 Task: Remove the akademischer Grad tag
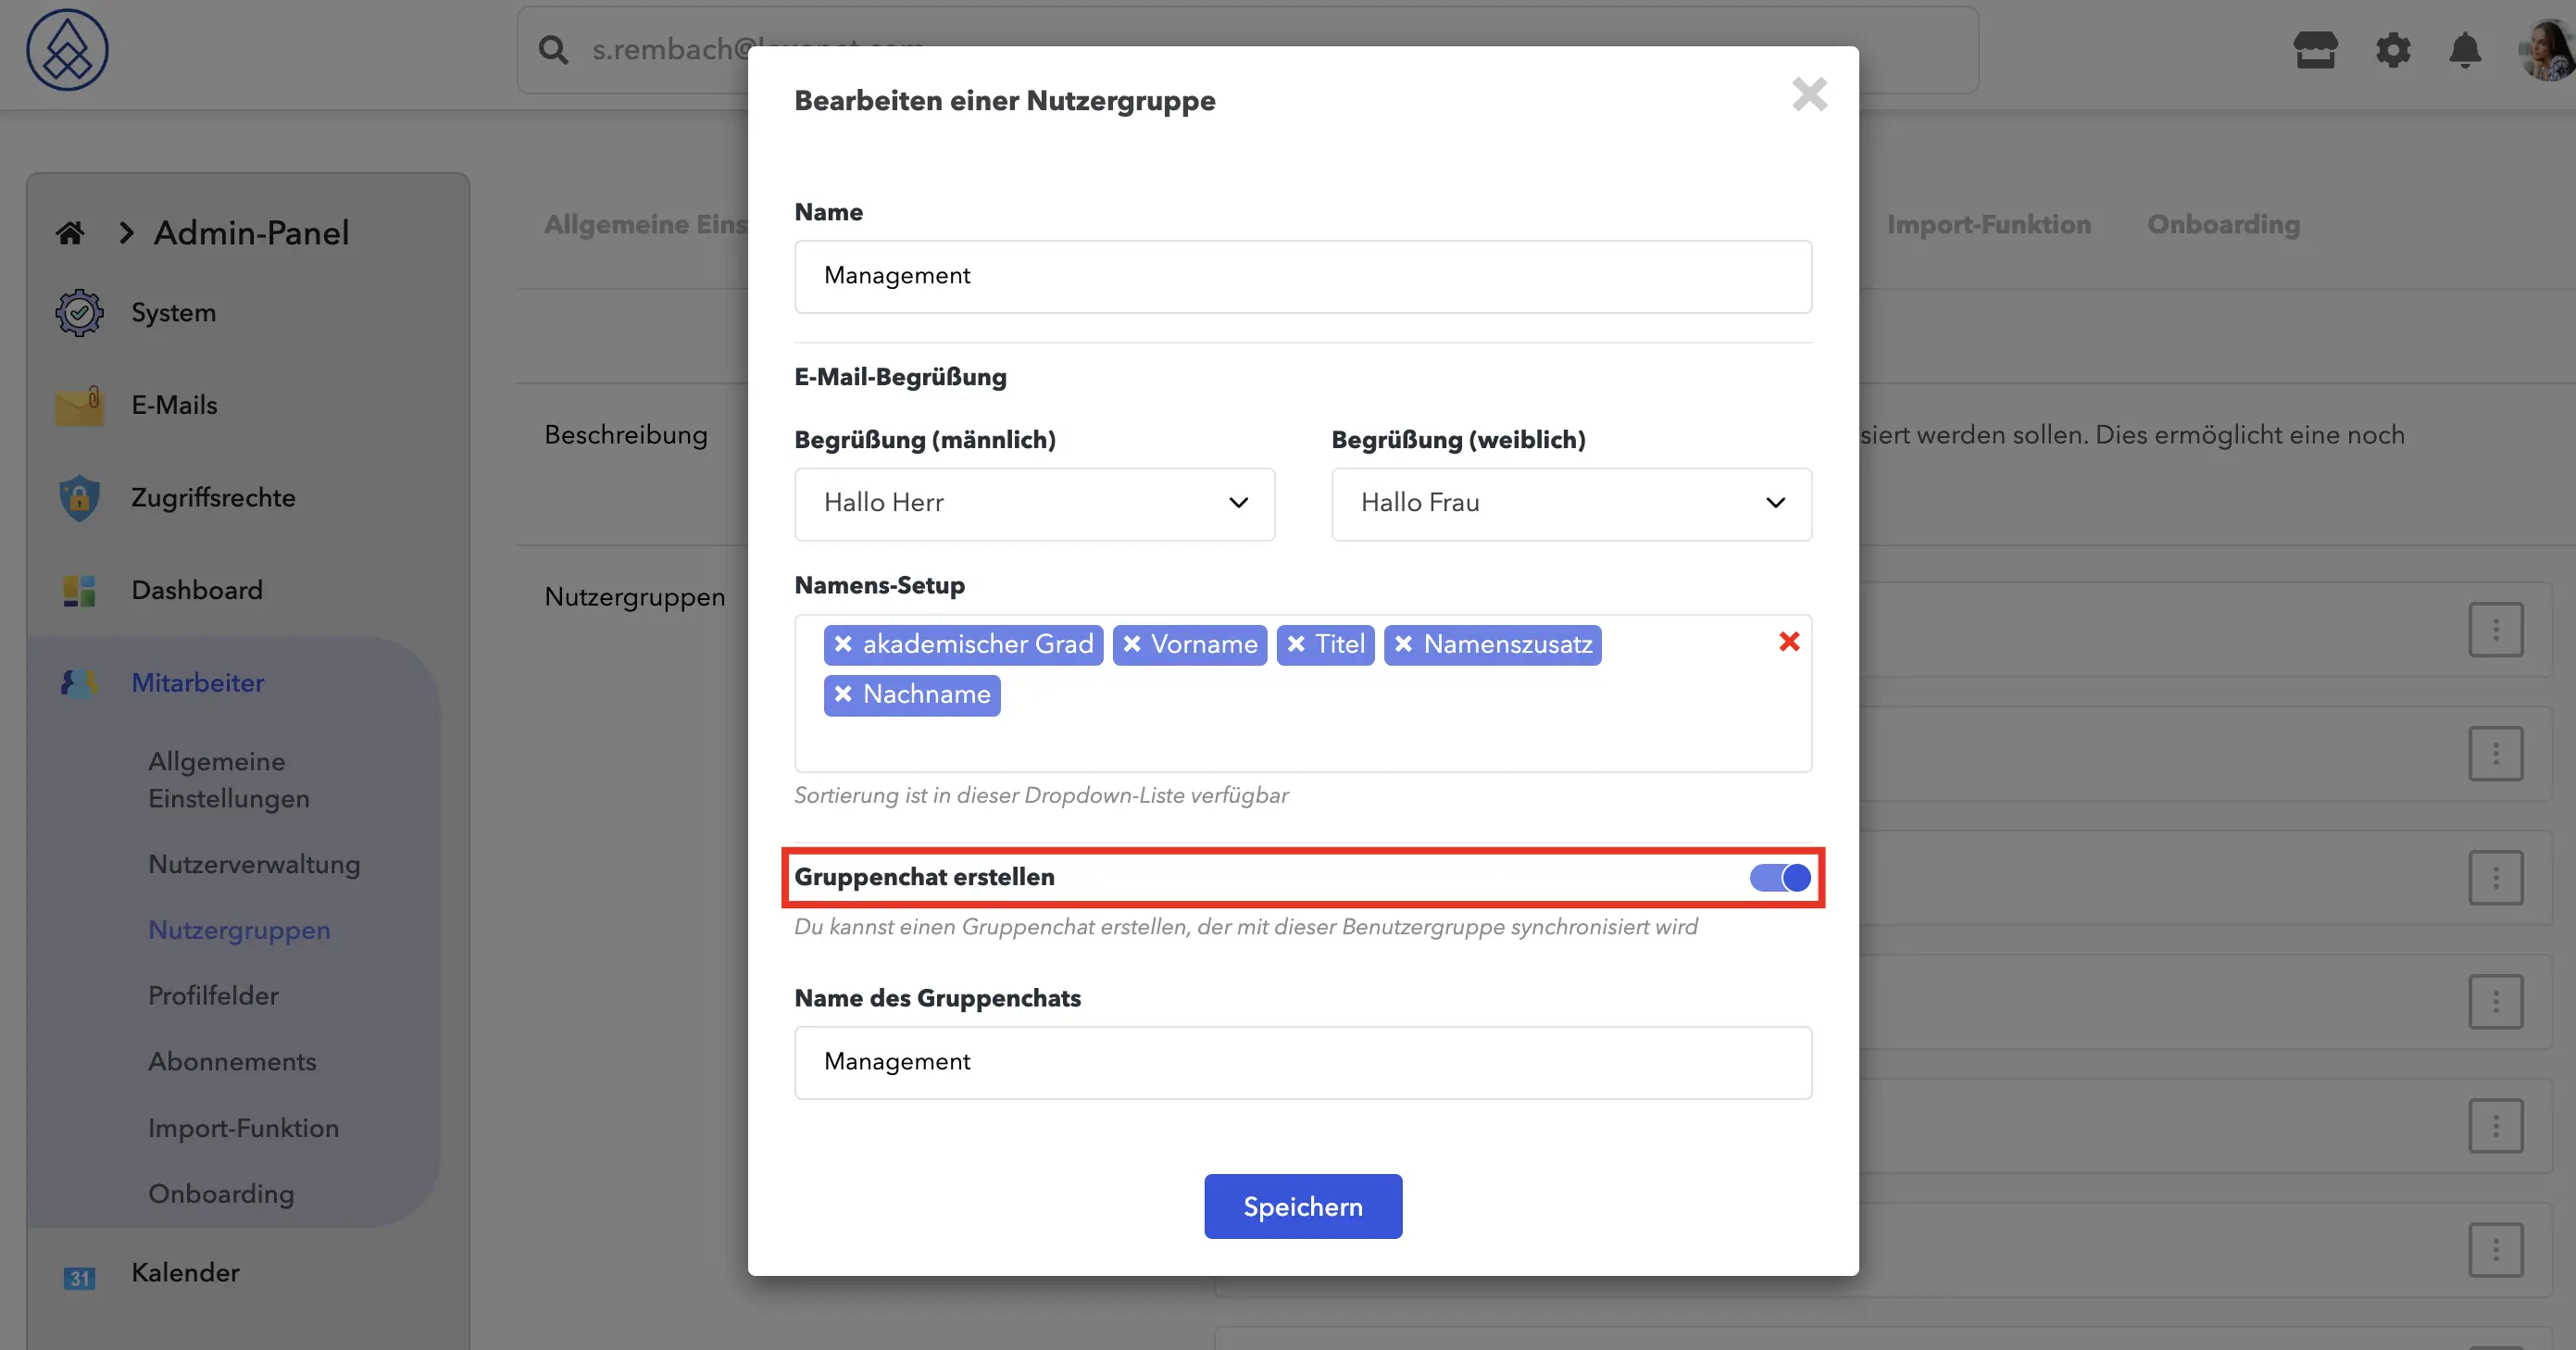pyautogui.click(x=843, y=644)
